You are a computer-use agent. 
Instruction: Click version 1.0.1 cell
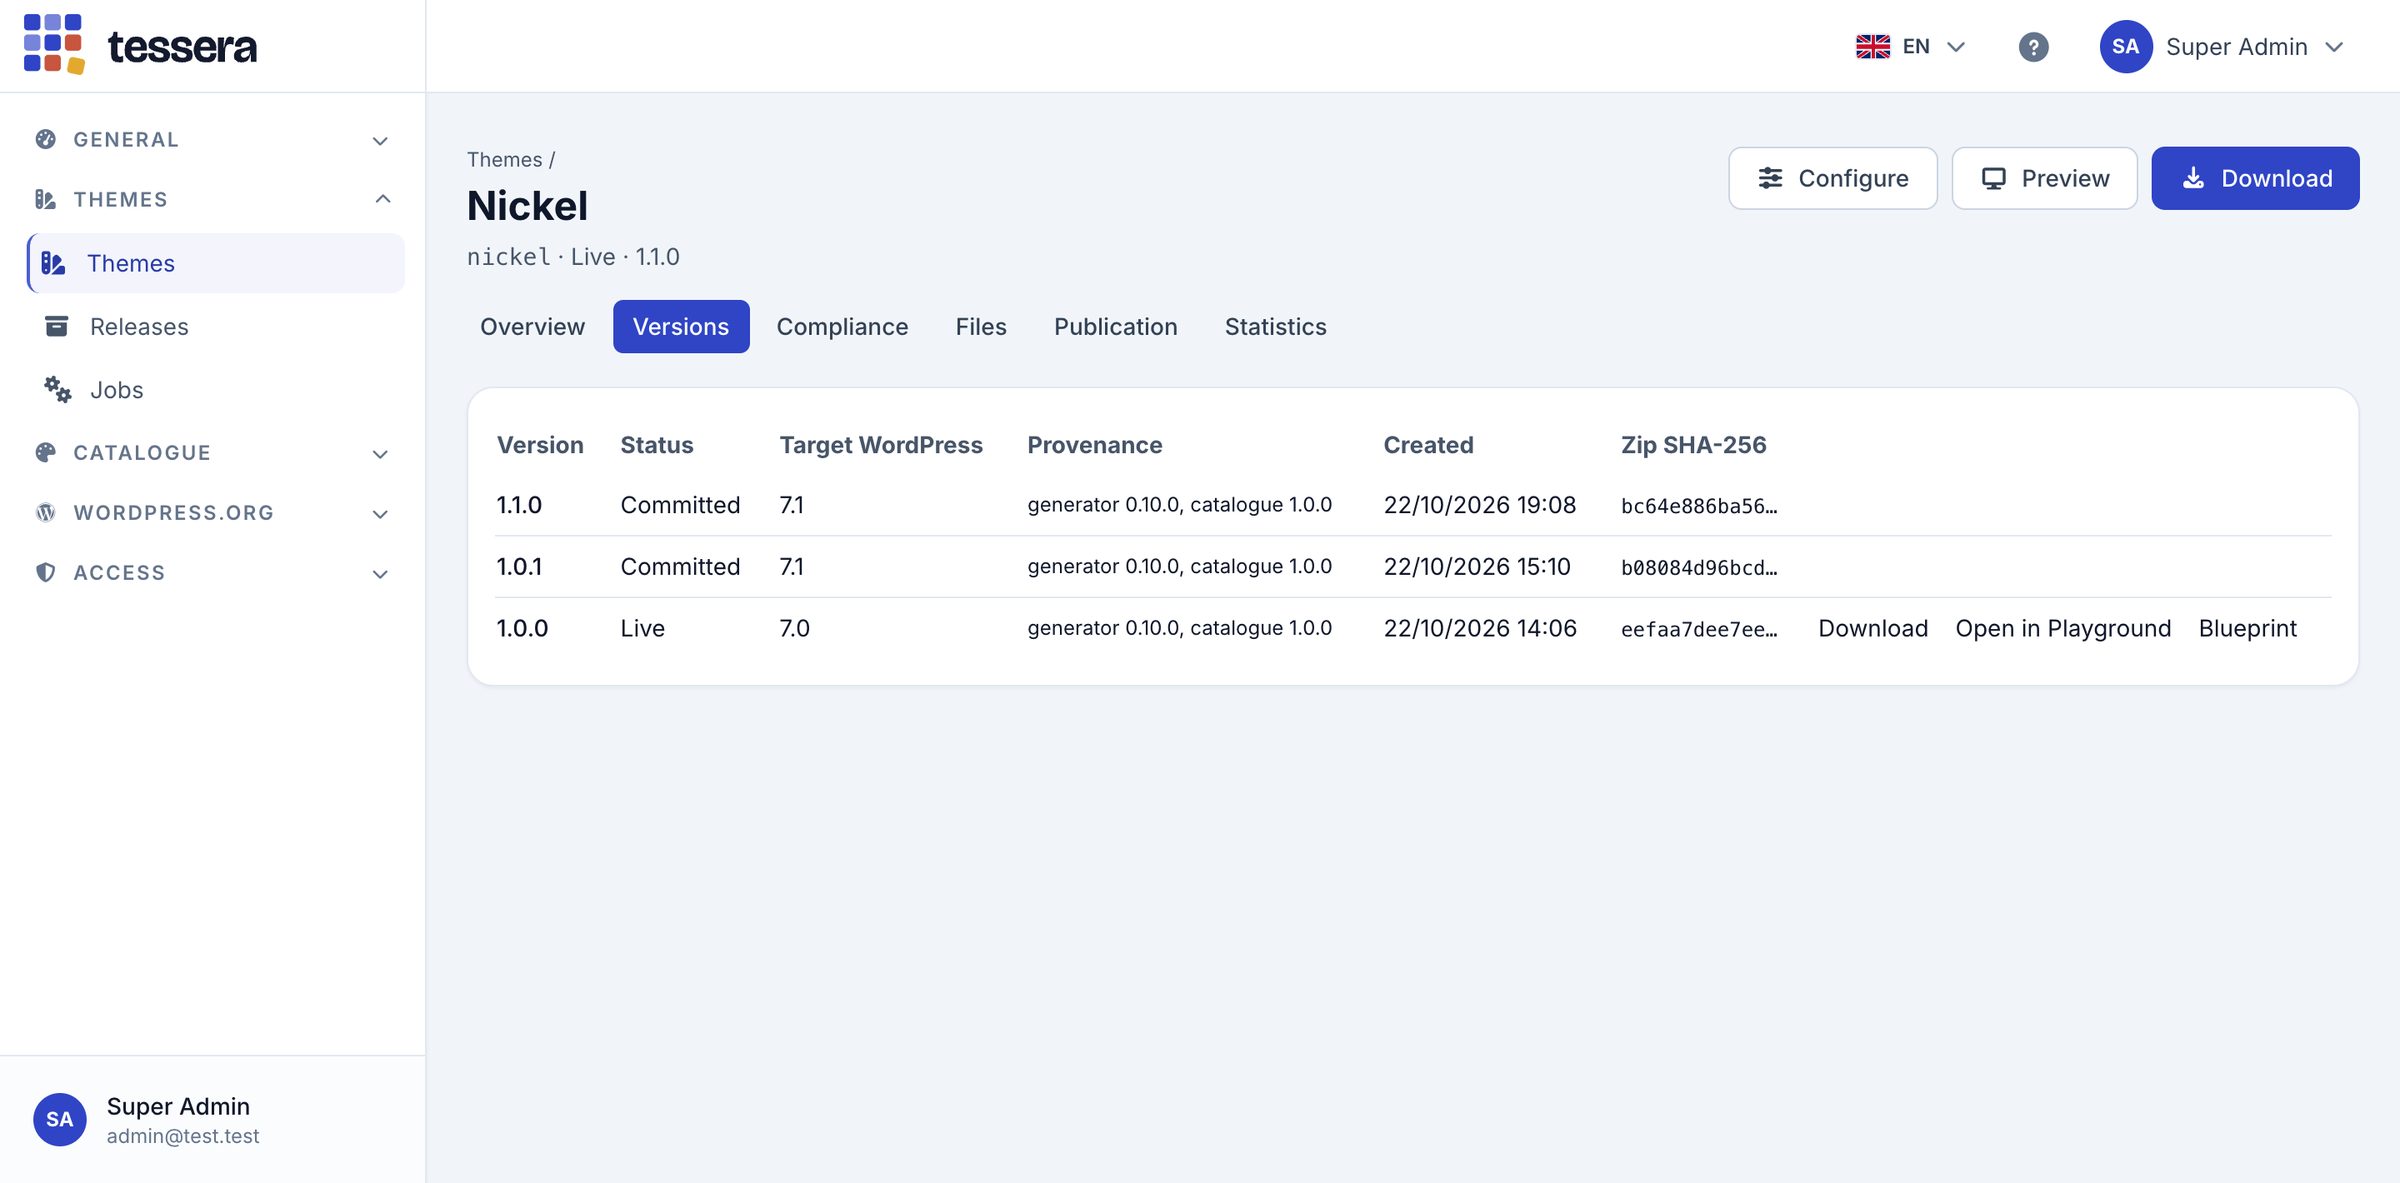pyautogui.click(x=519, y=567)
